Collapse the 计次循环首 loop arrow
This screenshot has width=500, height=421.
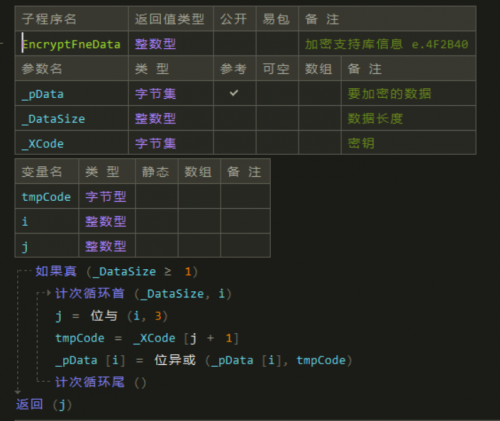coord(49,293)
